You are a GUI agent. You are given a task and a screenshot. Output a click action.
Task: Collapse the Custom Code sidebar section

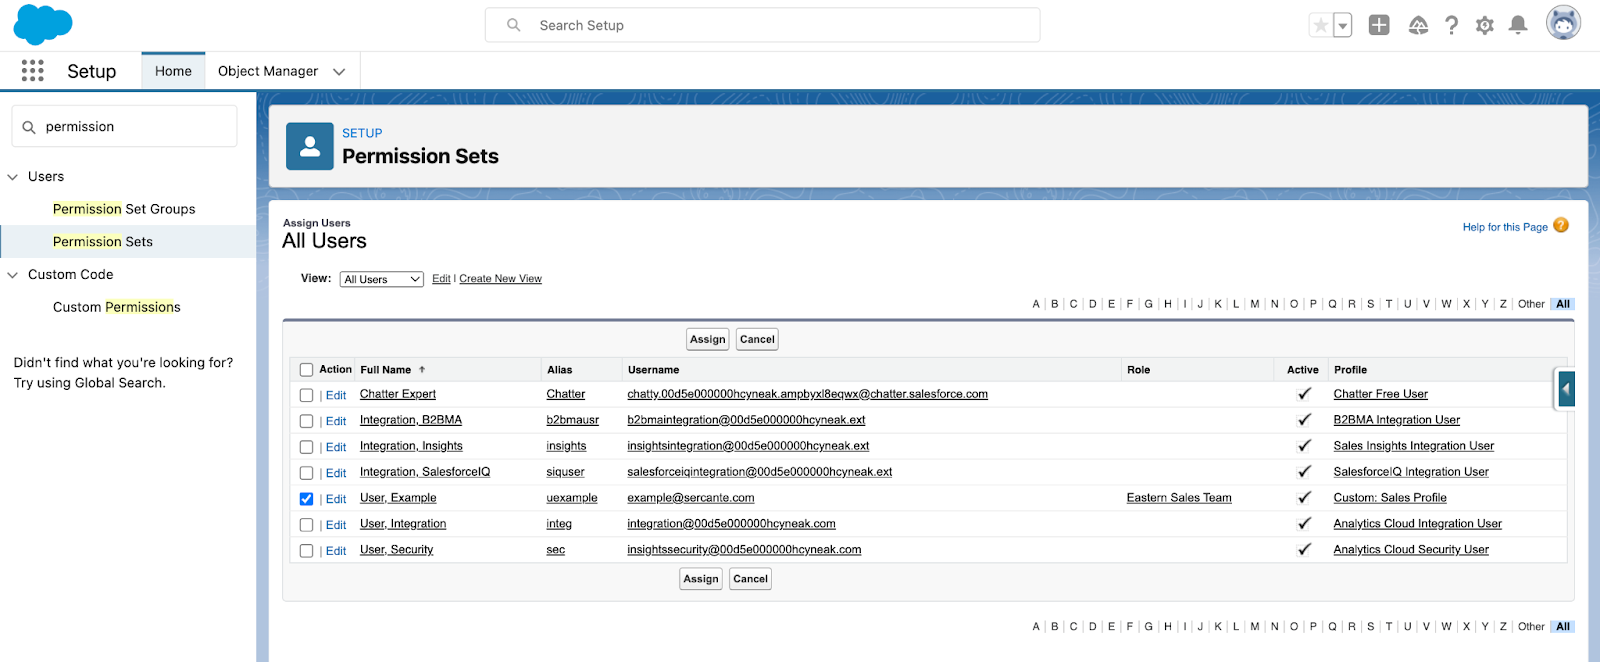(x=13, y=275)
